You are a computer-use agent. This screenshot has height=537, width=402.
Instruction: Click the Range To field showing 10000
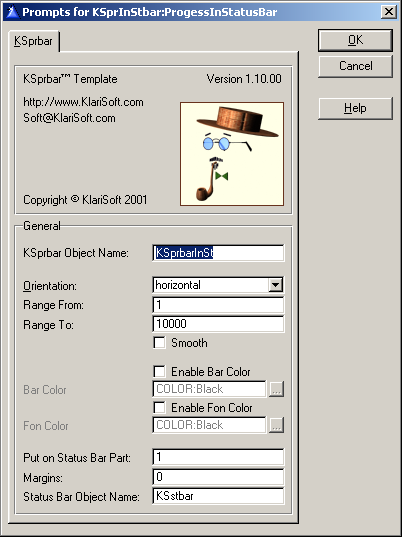click(218, 324)
